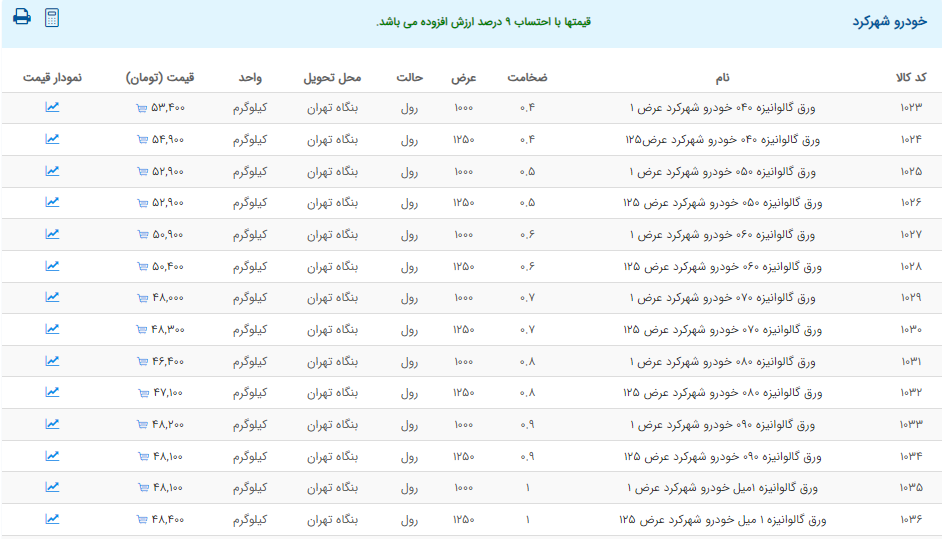942x539 pixels.
Task: View price chart for product code 1029
Action: click(x=52, y=297)
